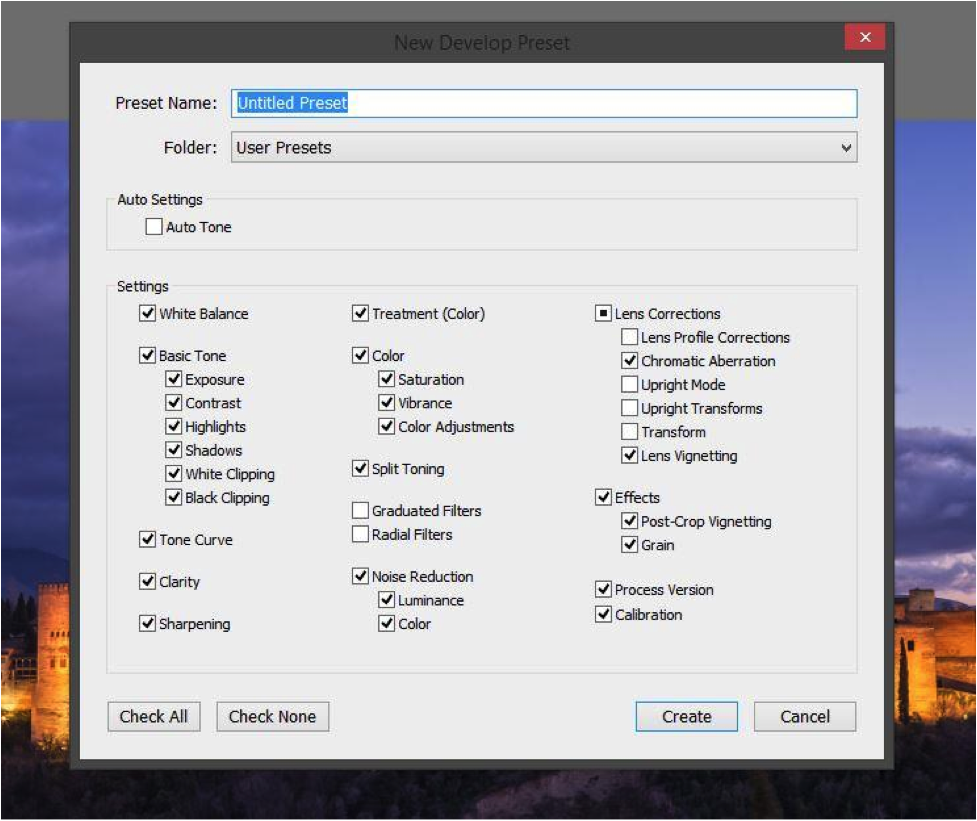Viewport: 977px width, 821px height.
Task: Toggle the Highlights checkbox
Action: [x=174, y=426]
